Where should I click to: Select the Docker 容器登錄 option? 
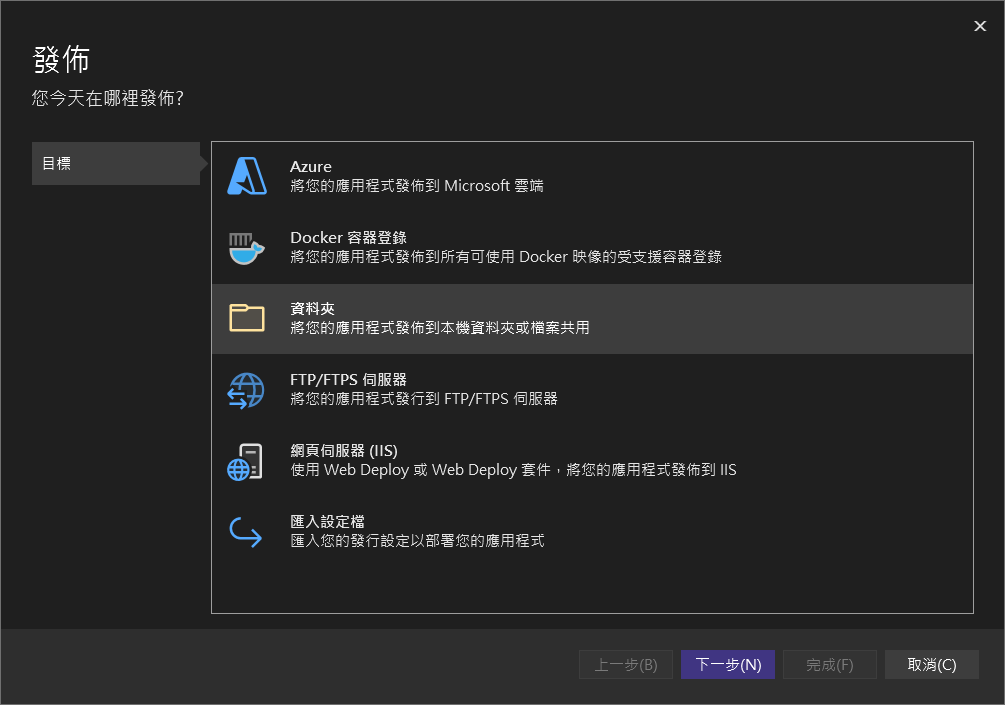(x=348, y=237)
